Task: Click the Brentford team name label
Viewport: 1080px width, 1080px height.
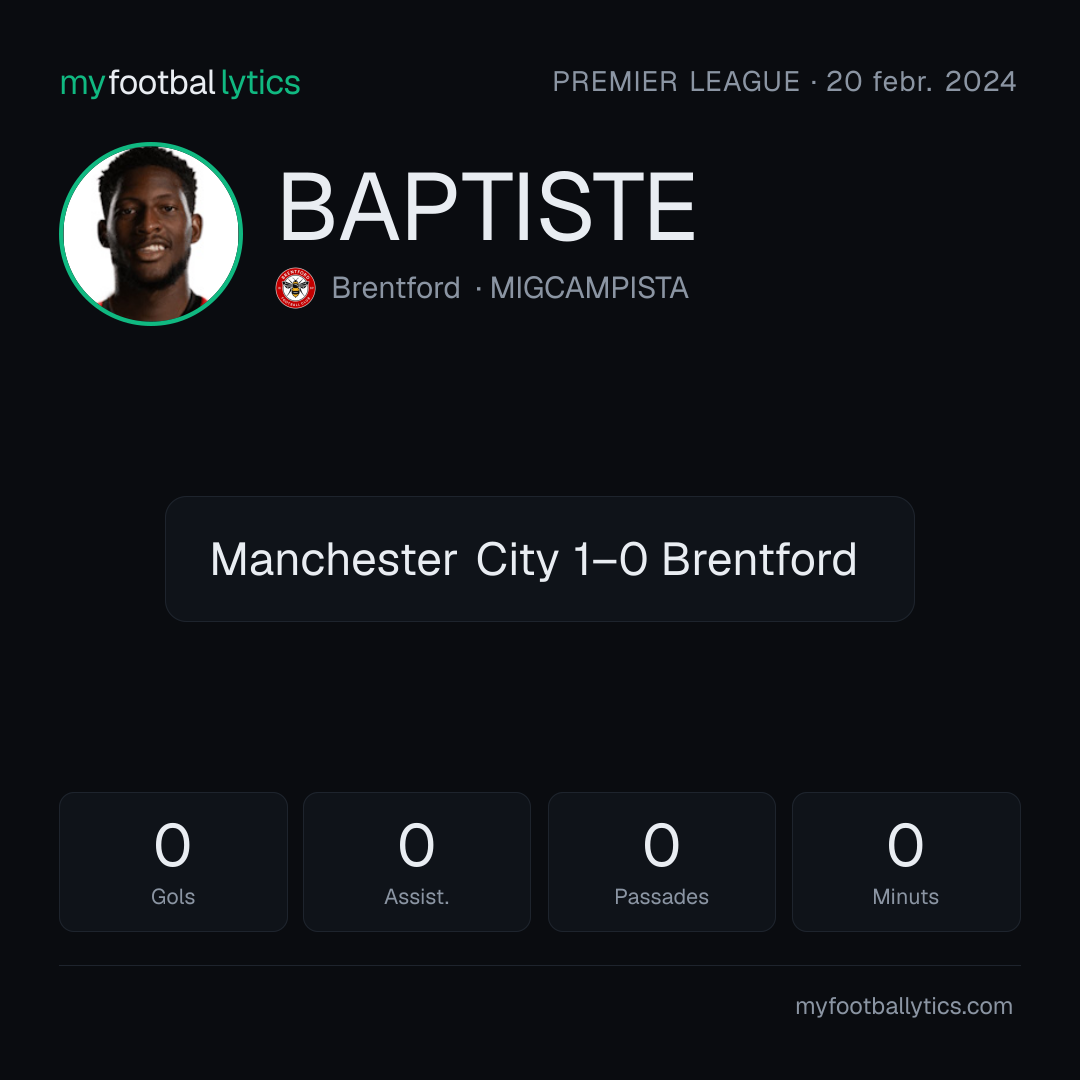Action: point(396,288)
